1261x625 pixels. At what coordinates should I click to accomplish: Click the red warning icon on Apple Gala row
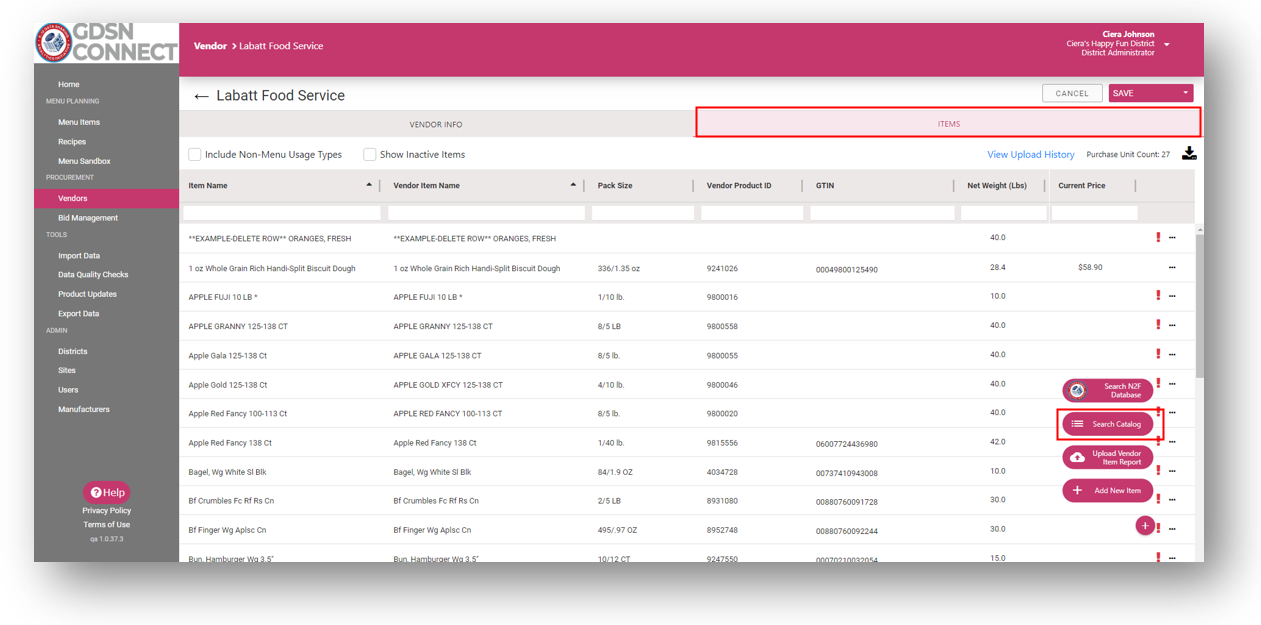coord(1158,354)
